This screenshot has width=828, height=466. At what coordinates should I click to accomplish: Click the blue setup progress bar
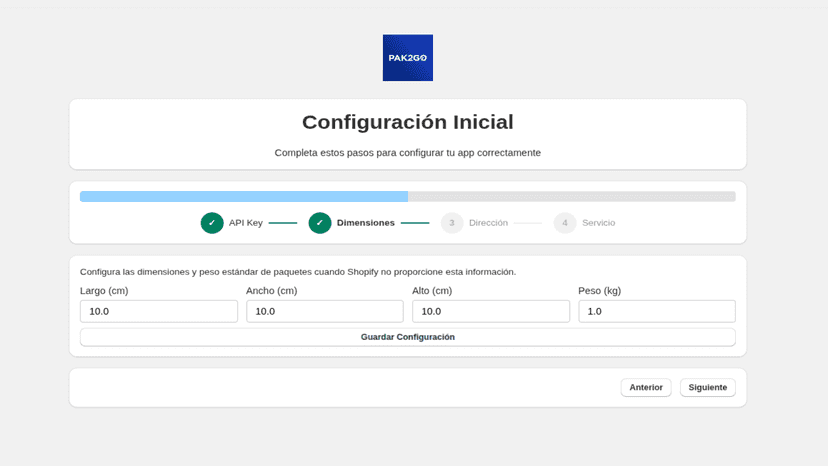click(x=408, y=197)
